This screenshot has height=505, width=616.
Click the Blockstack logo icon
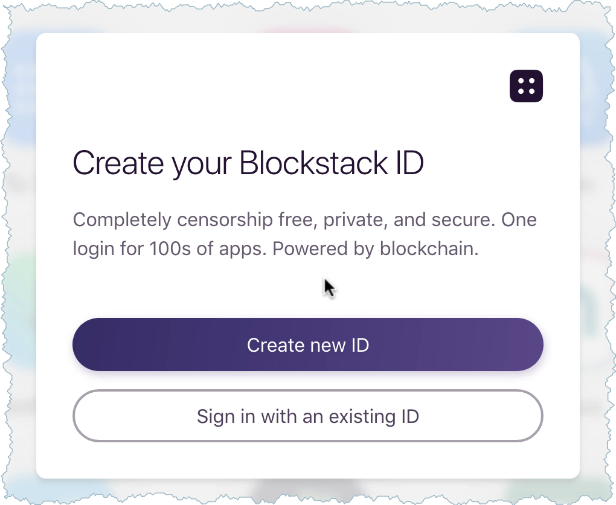point(526,86)
